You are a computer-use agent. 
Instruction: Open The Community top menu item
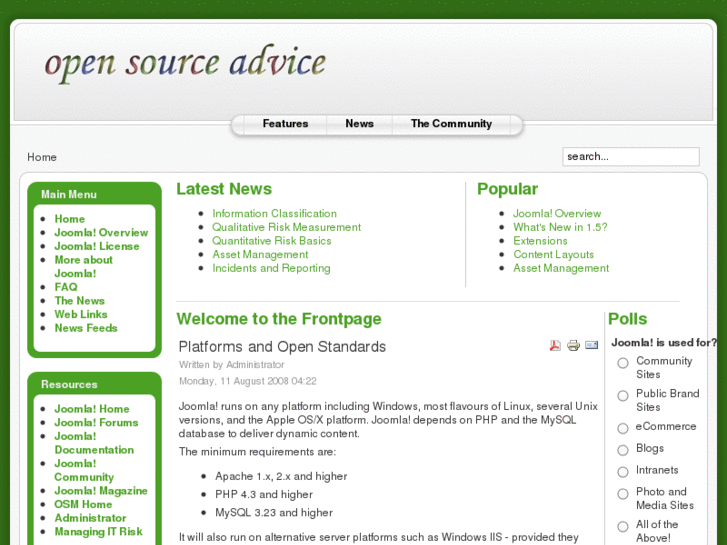(x=451, y=124)
